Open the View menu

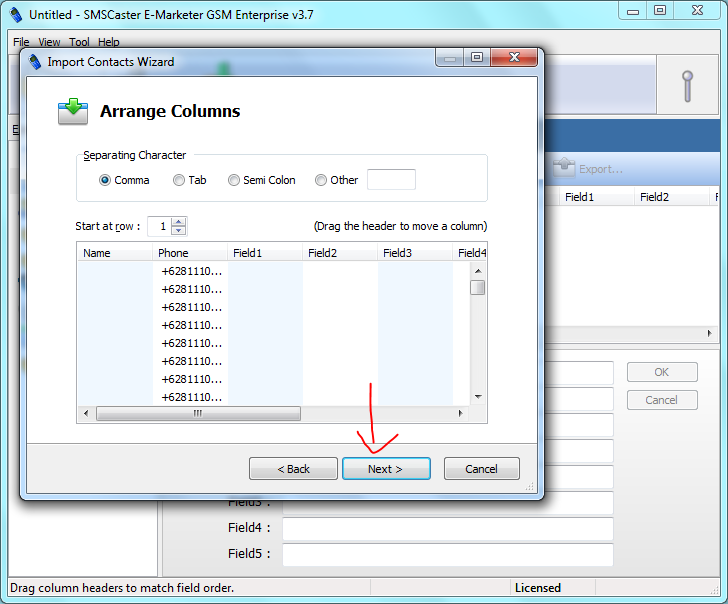pyautogui.click(x=49, y=42)
